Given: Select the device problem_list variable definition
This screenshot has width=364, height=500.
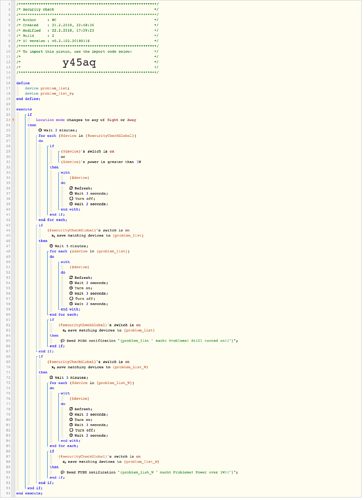Looking at the screenshot, I should tap(47, 88).
